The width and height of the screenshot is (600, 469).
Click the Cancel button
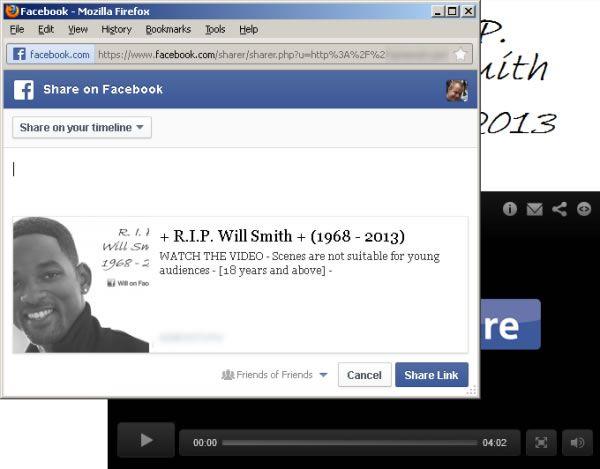click(x=364, y=375)
